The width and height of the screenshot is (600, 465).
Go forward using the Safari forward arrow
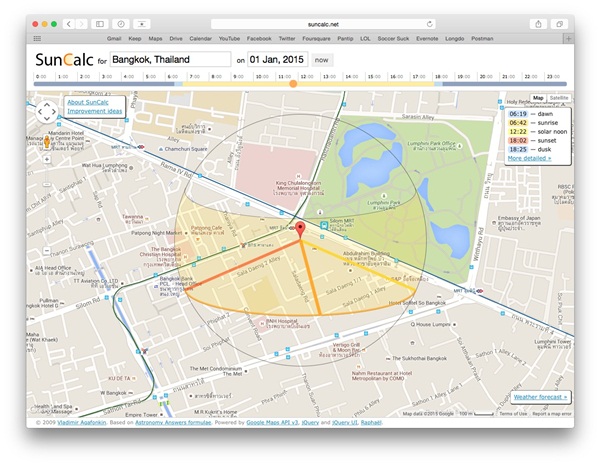coord(82,24)
